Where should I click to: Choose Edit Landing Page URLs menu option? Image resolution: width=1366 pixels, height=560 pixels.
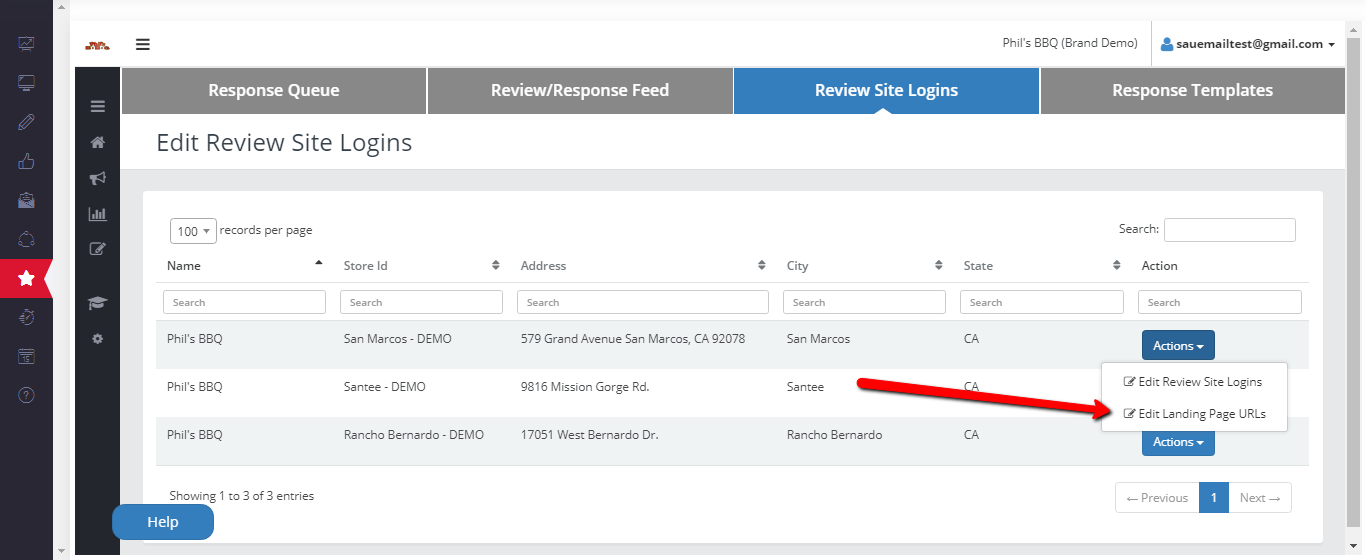pos(1195,414)
